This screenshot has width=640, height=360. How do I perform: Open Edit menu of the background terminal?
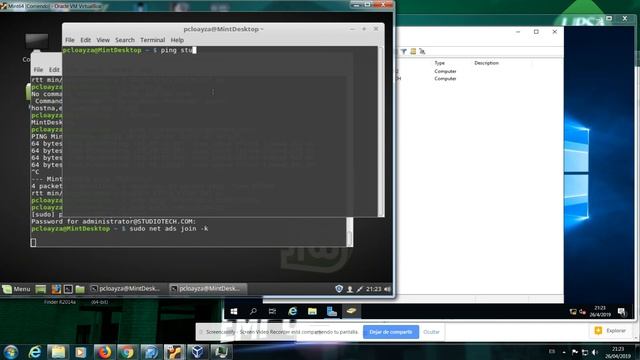pos(54,70)
